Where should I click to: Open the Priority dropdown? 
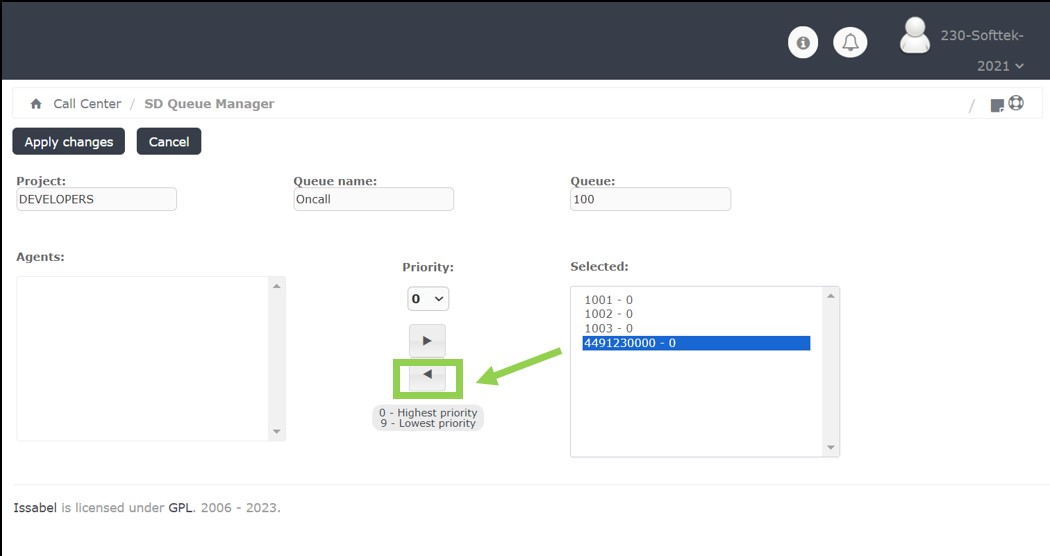tap(428, 298)
